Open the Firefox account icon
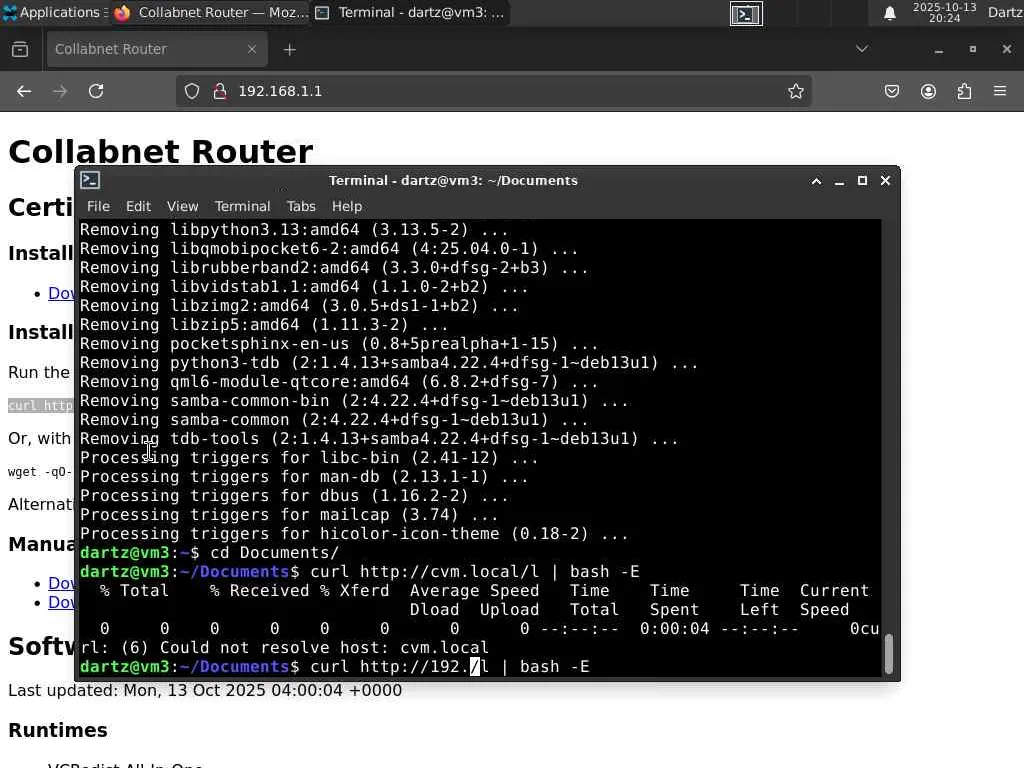 (x=928, y=91)
